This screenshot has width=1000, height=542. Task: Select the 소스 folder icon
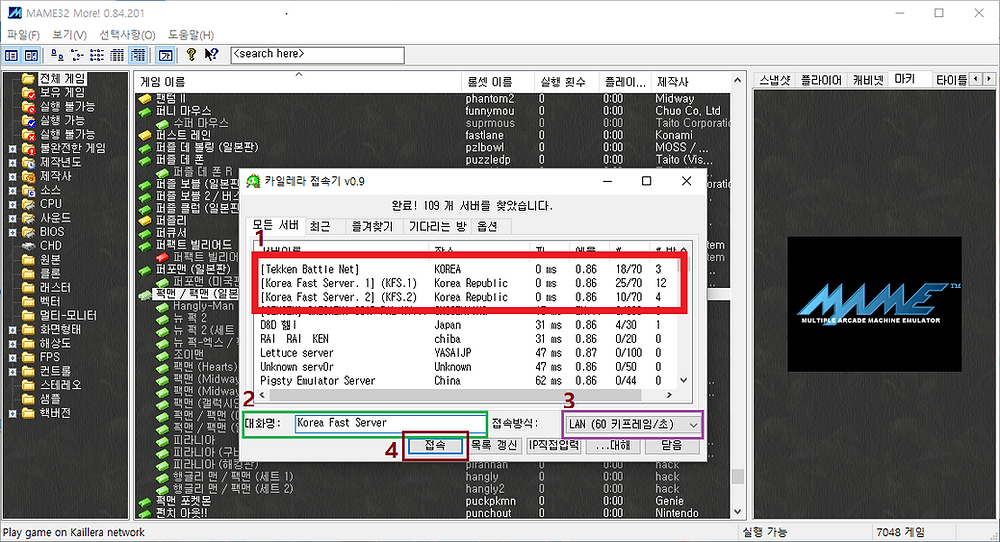(x=27, y=191)
